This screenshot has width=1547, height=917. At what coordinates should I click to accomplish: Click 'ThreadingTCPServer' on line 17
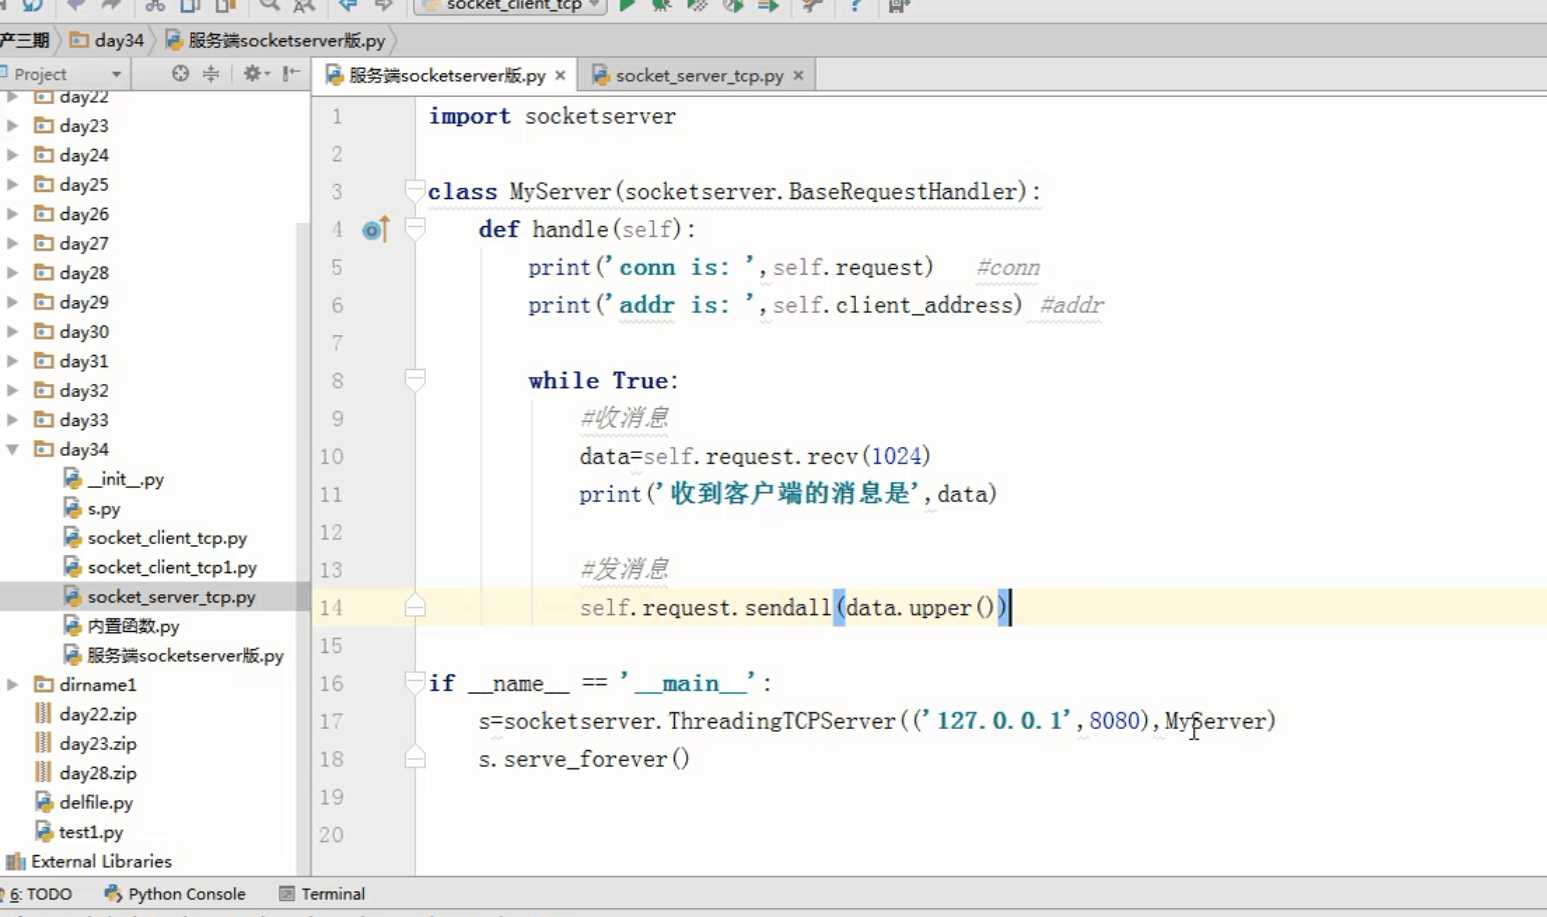pyautogui.click(x=781, y=721)
